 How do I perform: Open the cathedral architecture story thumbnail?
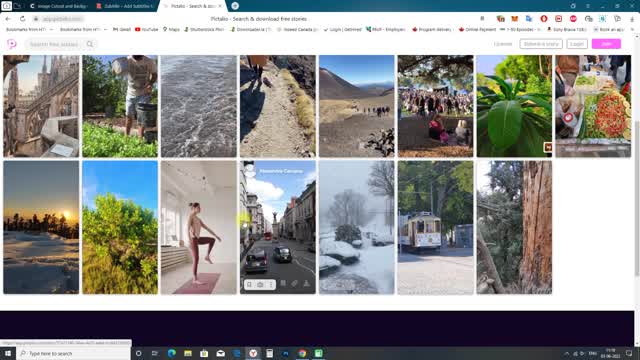tap(41, 106)
